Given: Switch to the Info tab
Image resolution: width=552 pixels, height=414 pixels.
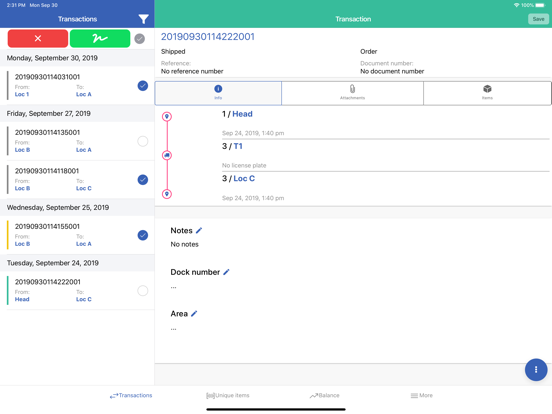Looking at the screenshot, I should pyautogui.click(x=218, y=93).
